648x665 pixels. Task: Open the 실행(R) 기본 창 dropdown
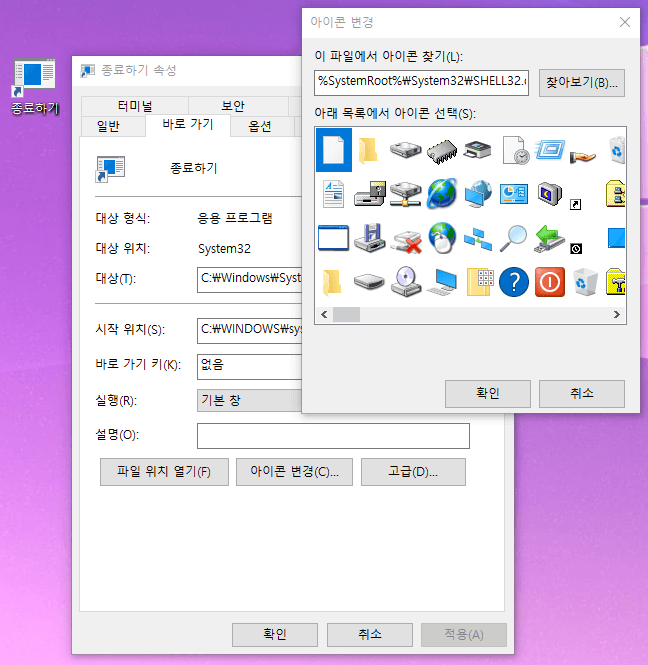click(x=249, y=400)
